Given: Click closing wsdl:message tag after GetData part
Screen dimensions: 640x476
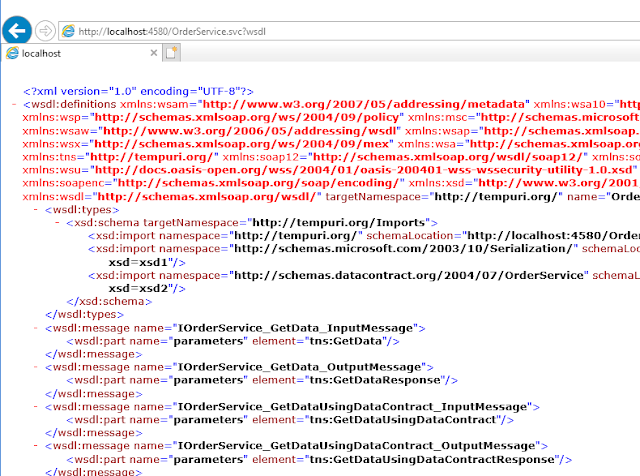Looking at the screenshot, I should click(x=93, y=354).
